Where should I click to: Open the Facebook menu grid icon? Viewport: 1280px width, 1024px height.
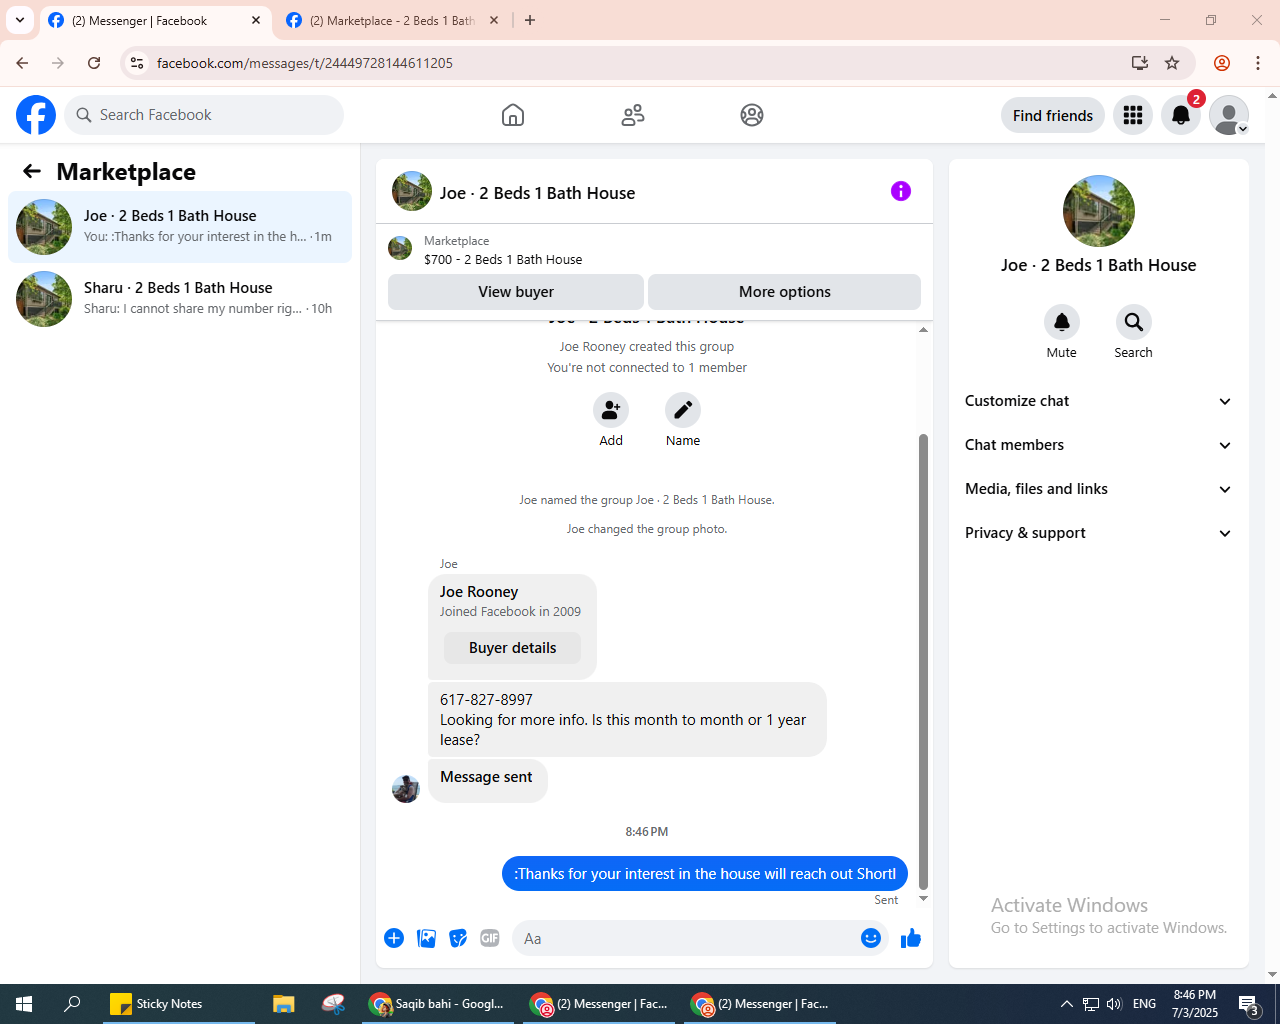(1133, 115)
